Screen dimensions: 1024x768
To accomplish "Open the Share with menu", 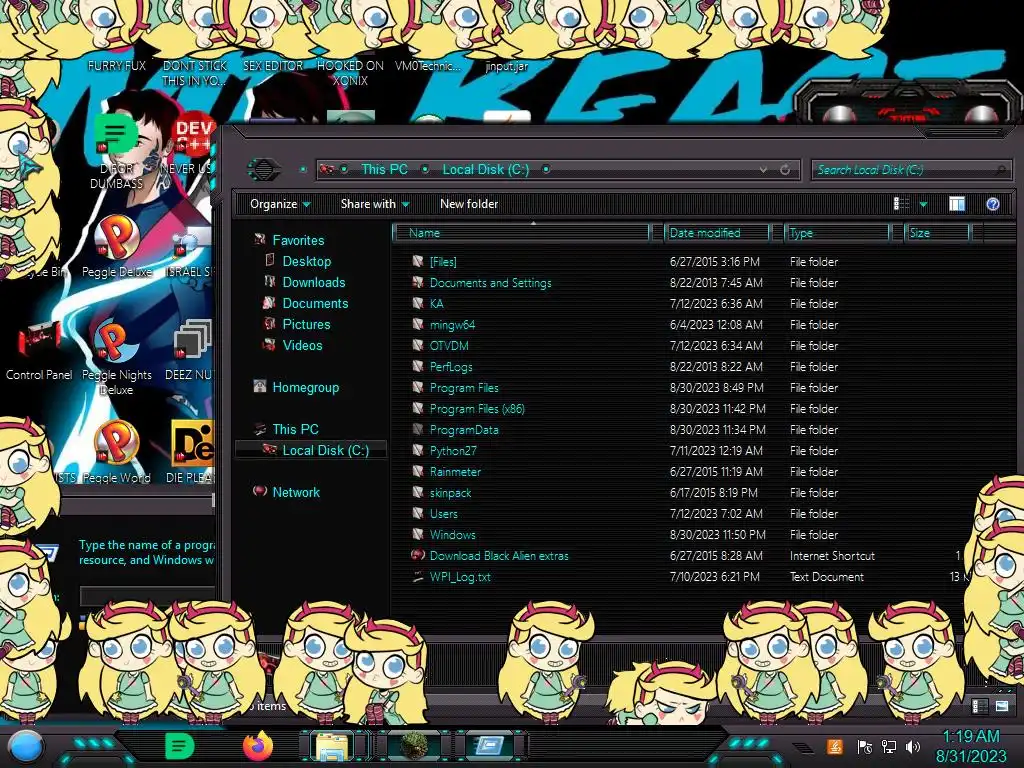I will (375, 204).
